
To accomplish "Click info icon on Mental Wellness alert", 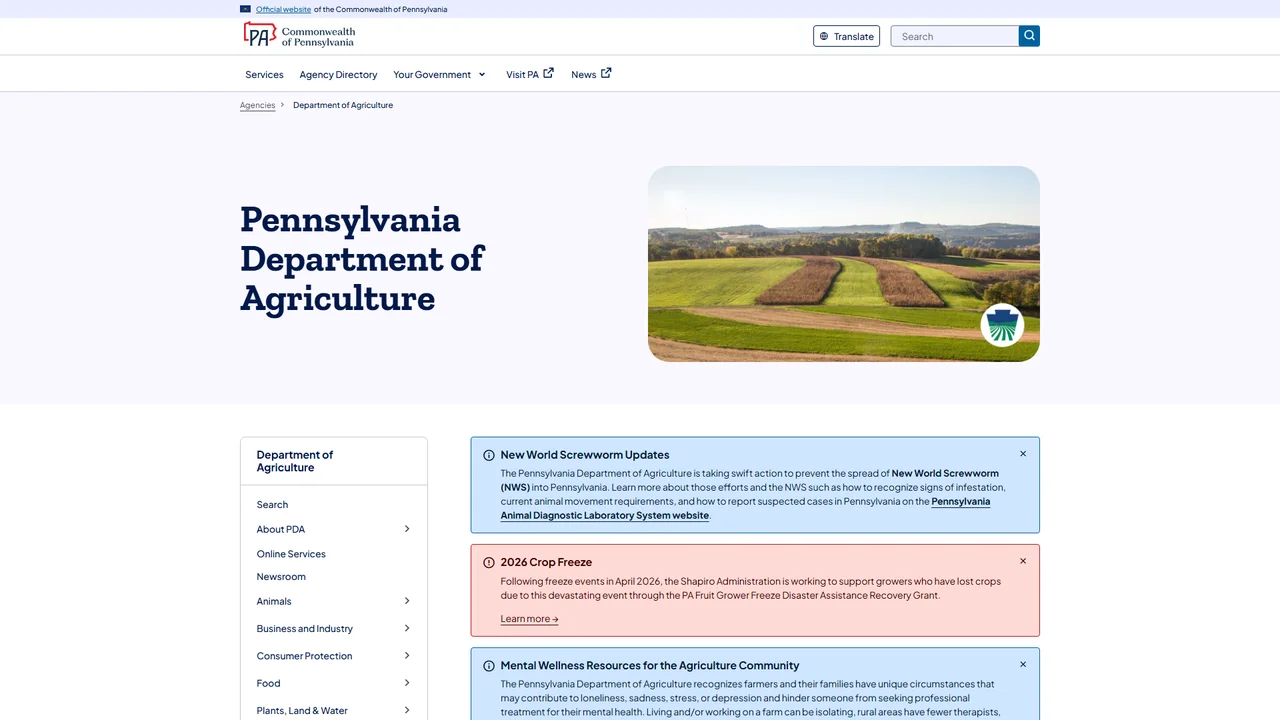I will [x=489, y=666].
